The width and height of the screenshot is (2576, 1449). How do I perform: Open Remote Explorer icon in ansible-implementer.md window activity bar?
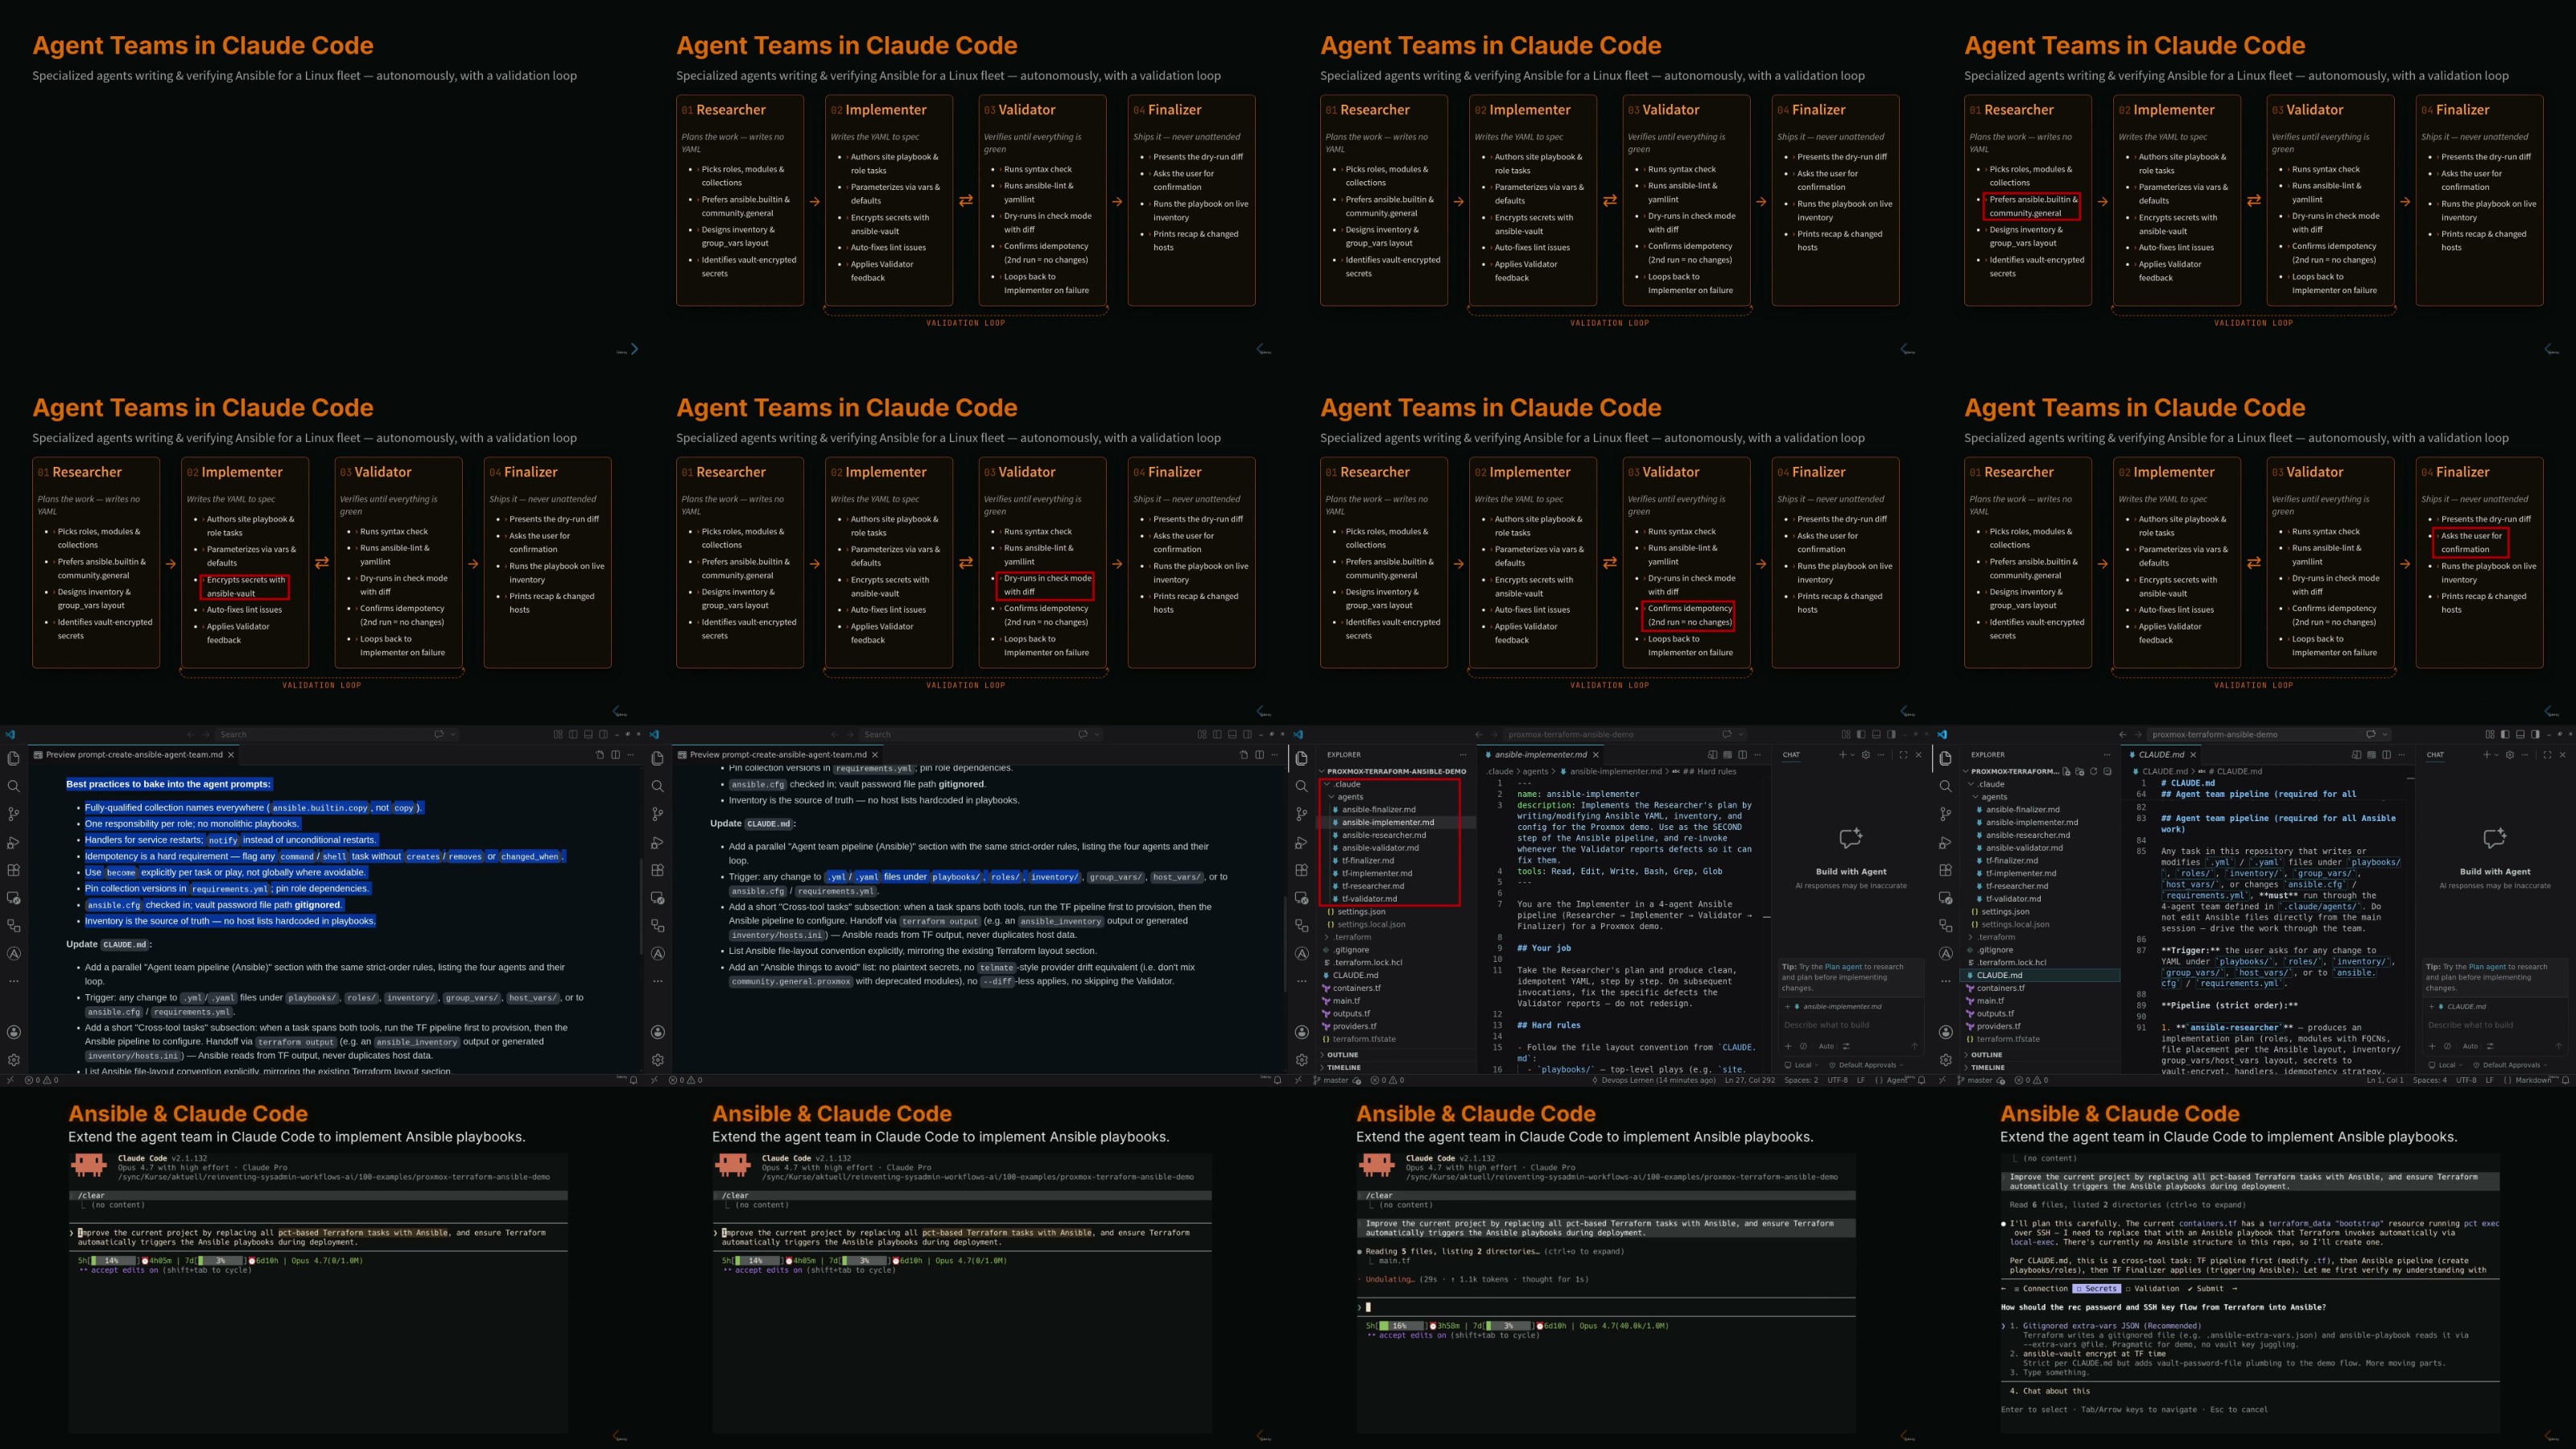1301,898
